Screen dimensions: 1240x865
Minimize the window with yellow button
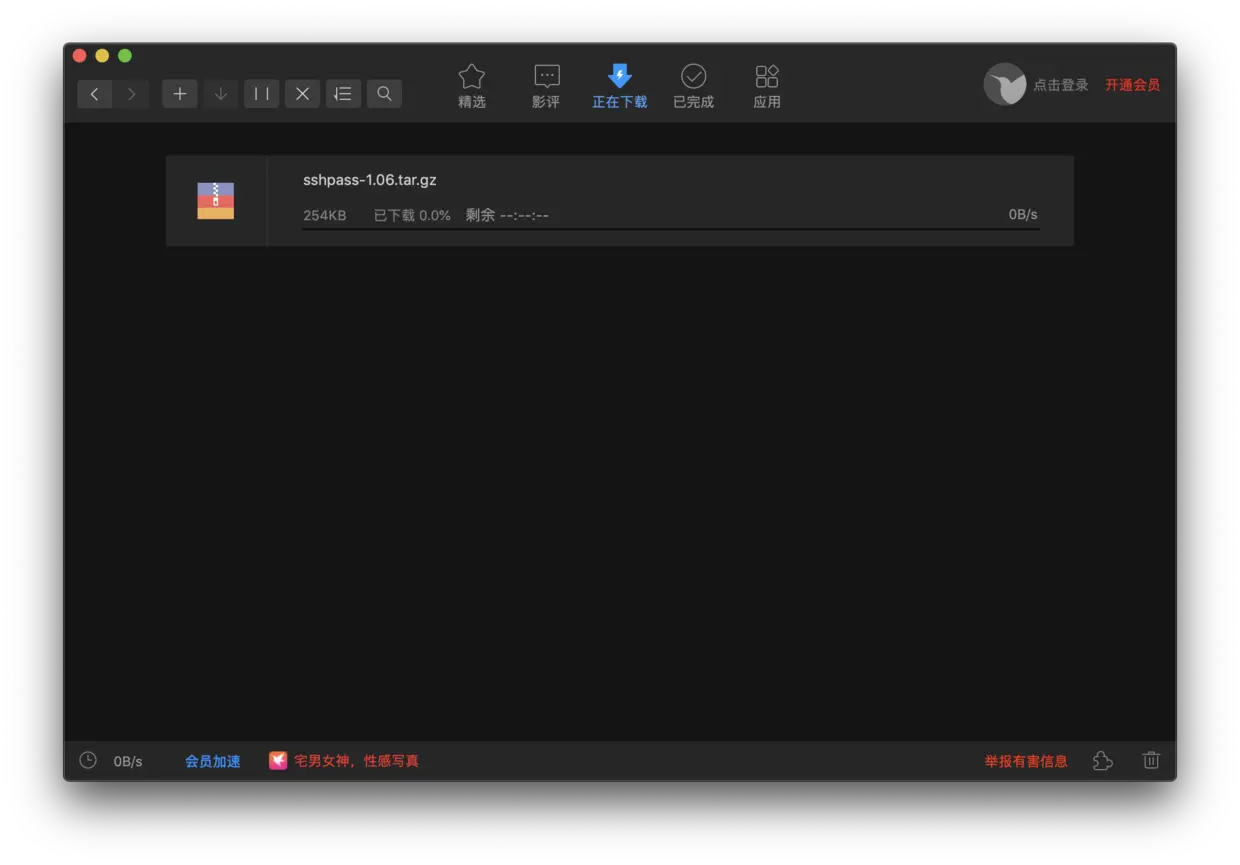pyautogui.click(x=102, y=56)
